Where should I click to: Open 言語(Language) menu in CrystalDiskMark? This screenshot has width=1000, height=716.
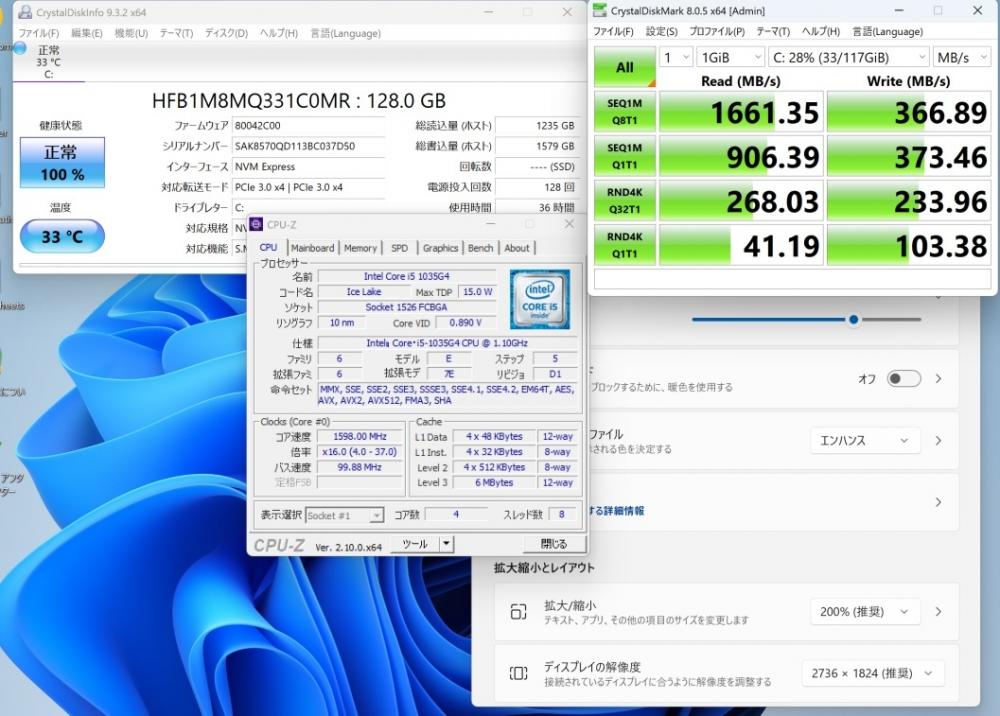coord(887,31)
